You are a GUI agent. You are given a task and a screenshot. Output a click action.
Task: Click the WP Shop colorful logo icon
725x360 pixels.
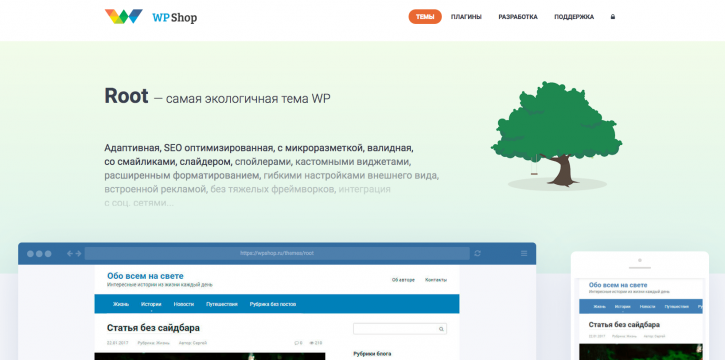(x=123, y=17)
